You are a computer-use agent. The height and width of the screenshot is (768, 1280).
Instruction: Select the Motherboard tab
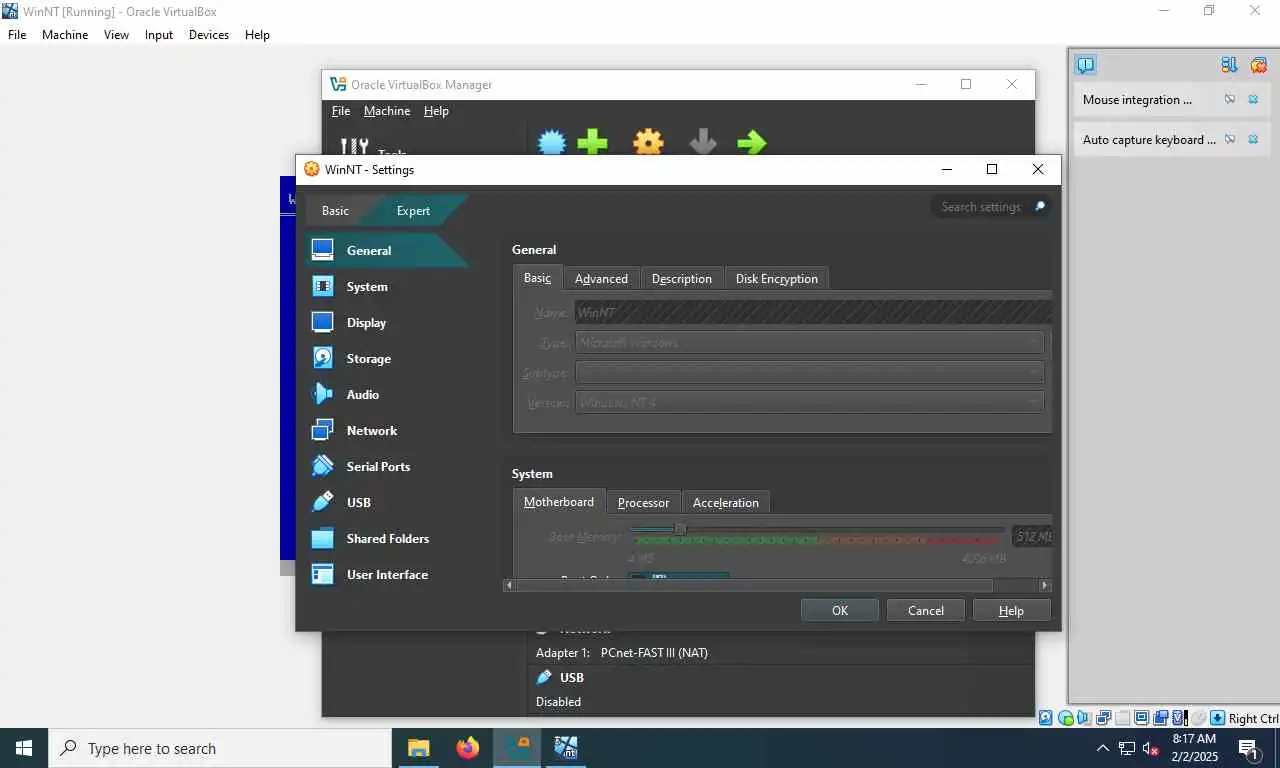coord(559,502)
